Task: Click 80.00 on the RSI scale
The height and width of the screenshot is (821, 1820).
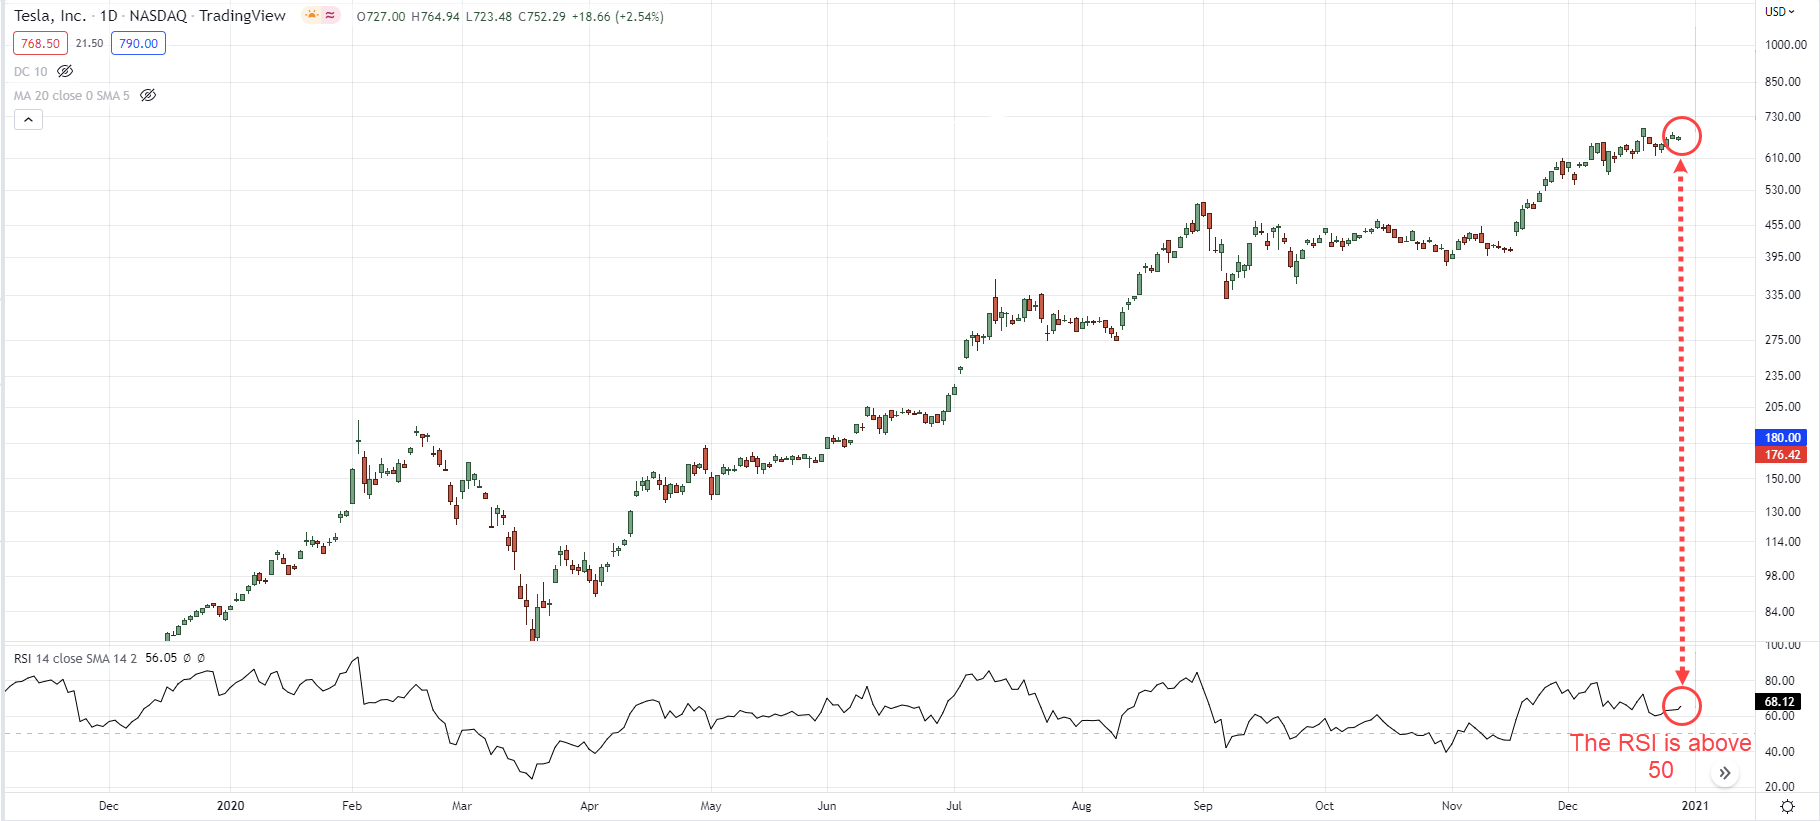Action: pos(1780,681)
